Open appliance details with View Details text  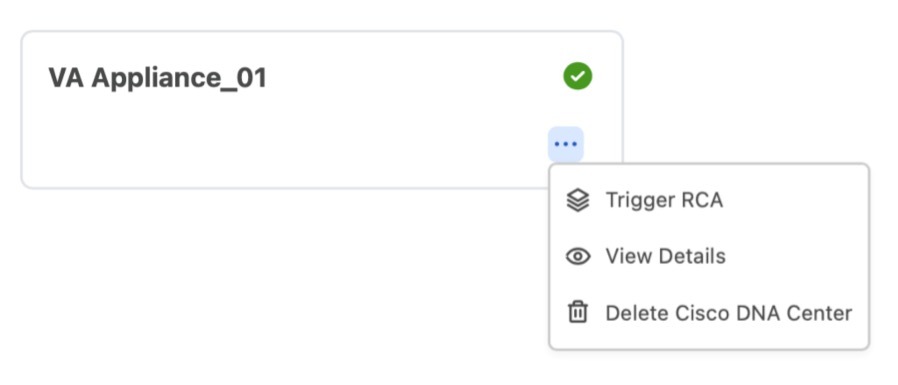tap(665, 256)
